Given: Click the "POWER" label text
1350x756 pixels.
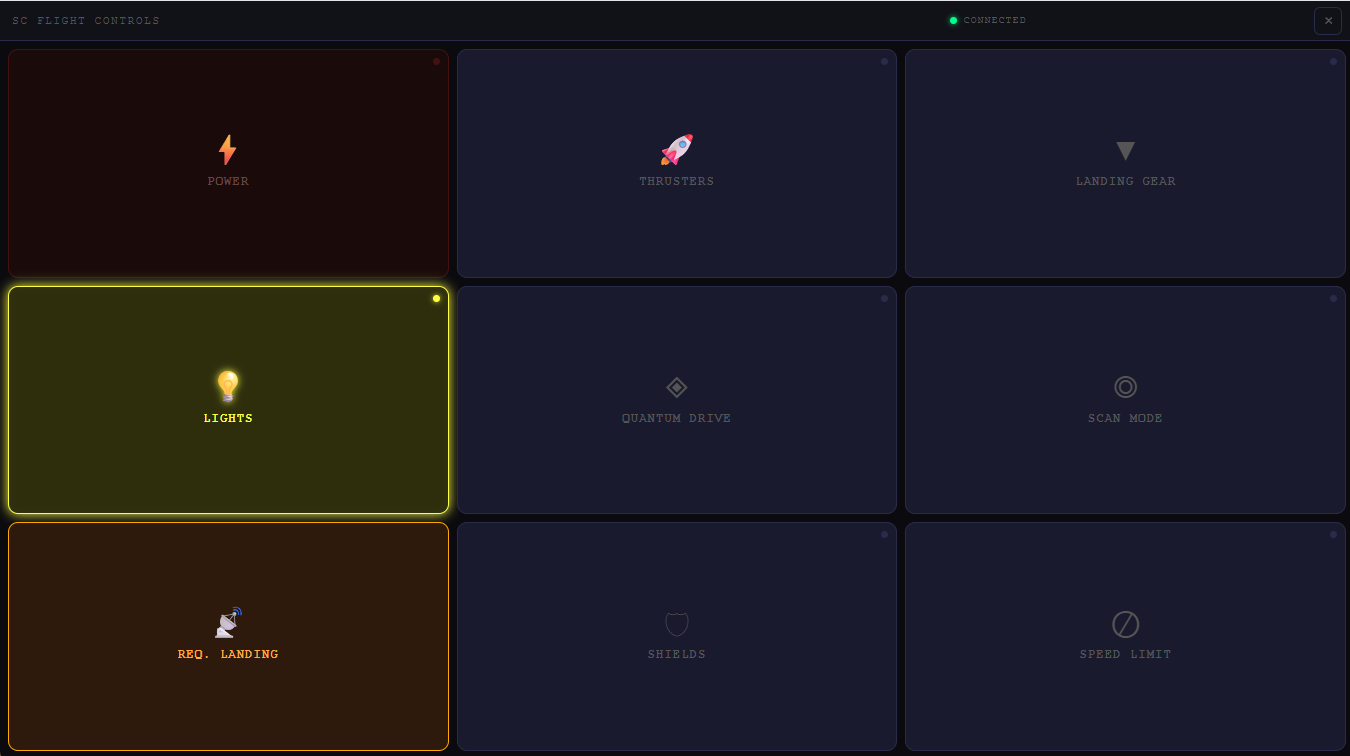Looking at the screenshot, I should point(228,181).
